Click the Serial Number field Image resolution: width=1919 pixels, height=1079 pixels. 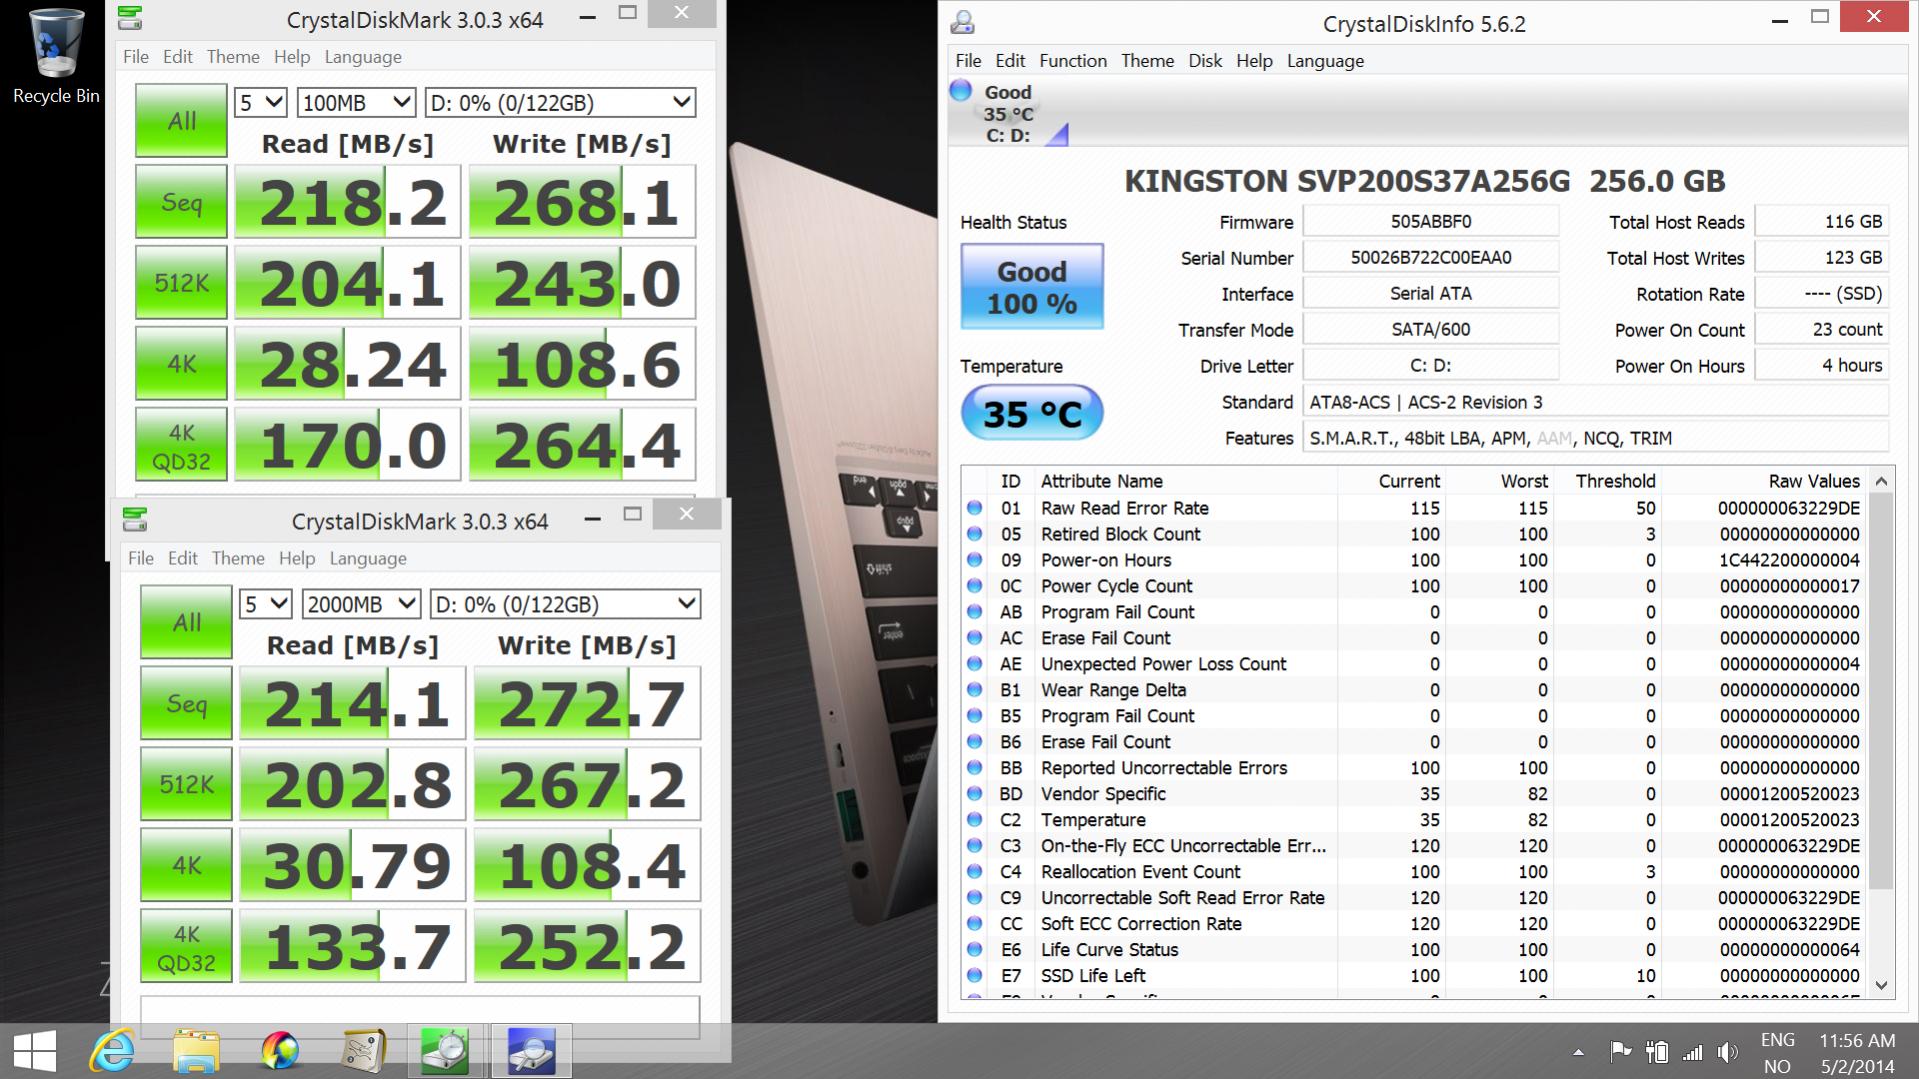1430,258
